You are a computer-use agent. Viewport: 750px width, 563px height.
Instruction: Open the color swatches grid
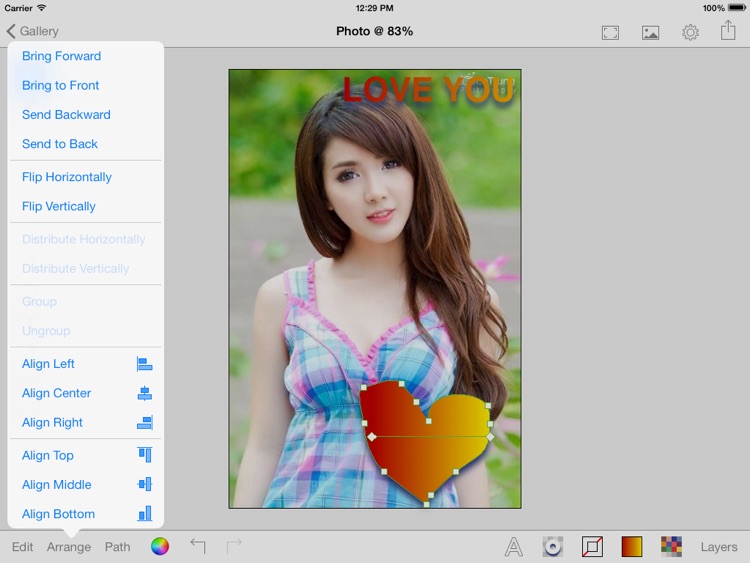coord(671,547)
